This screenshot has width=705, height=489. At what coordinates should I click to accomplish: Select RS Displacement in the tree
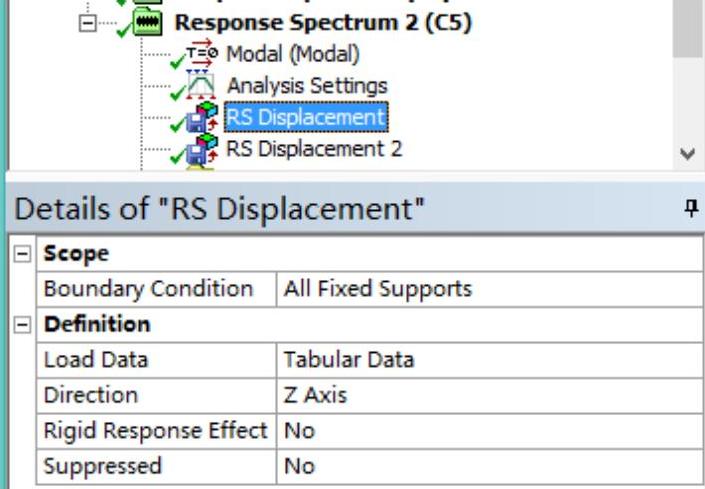[x=305, y=117]
